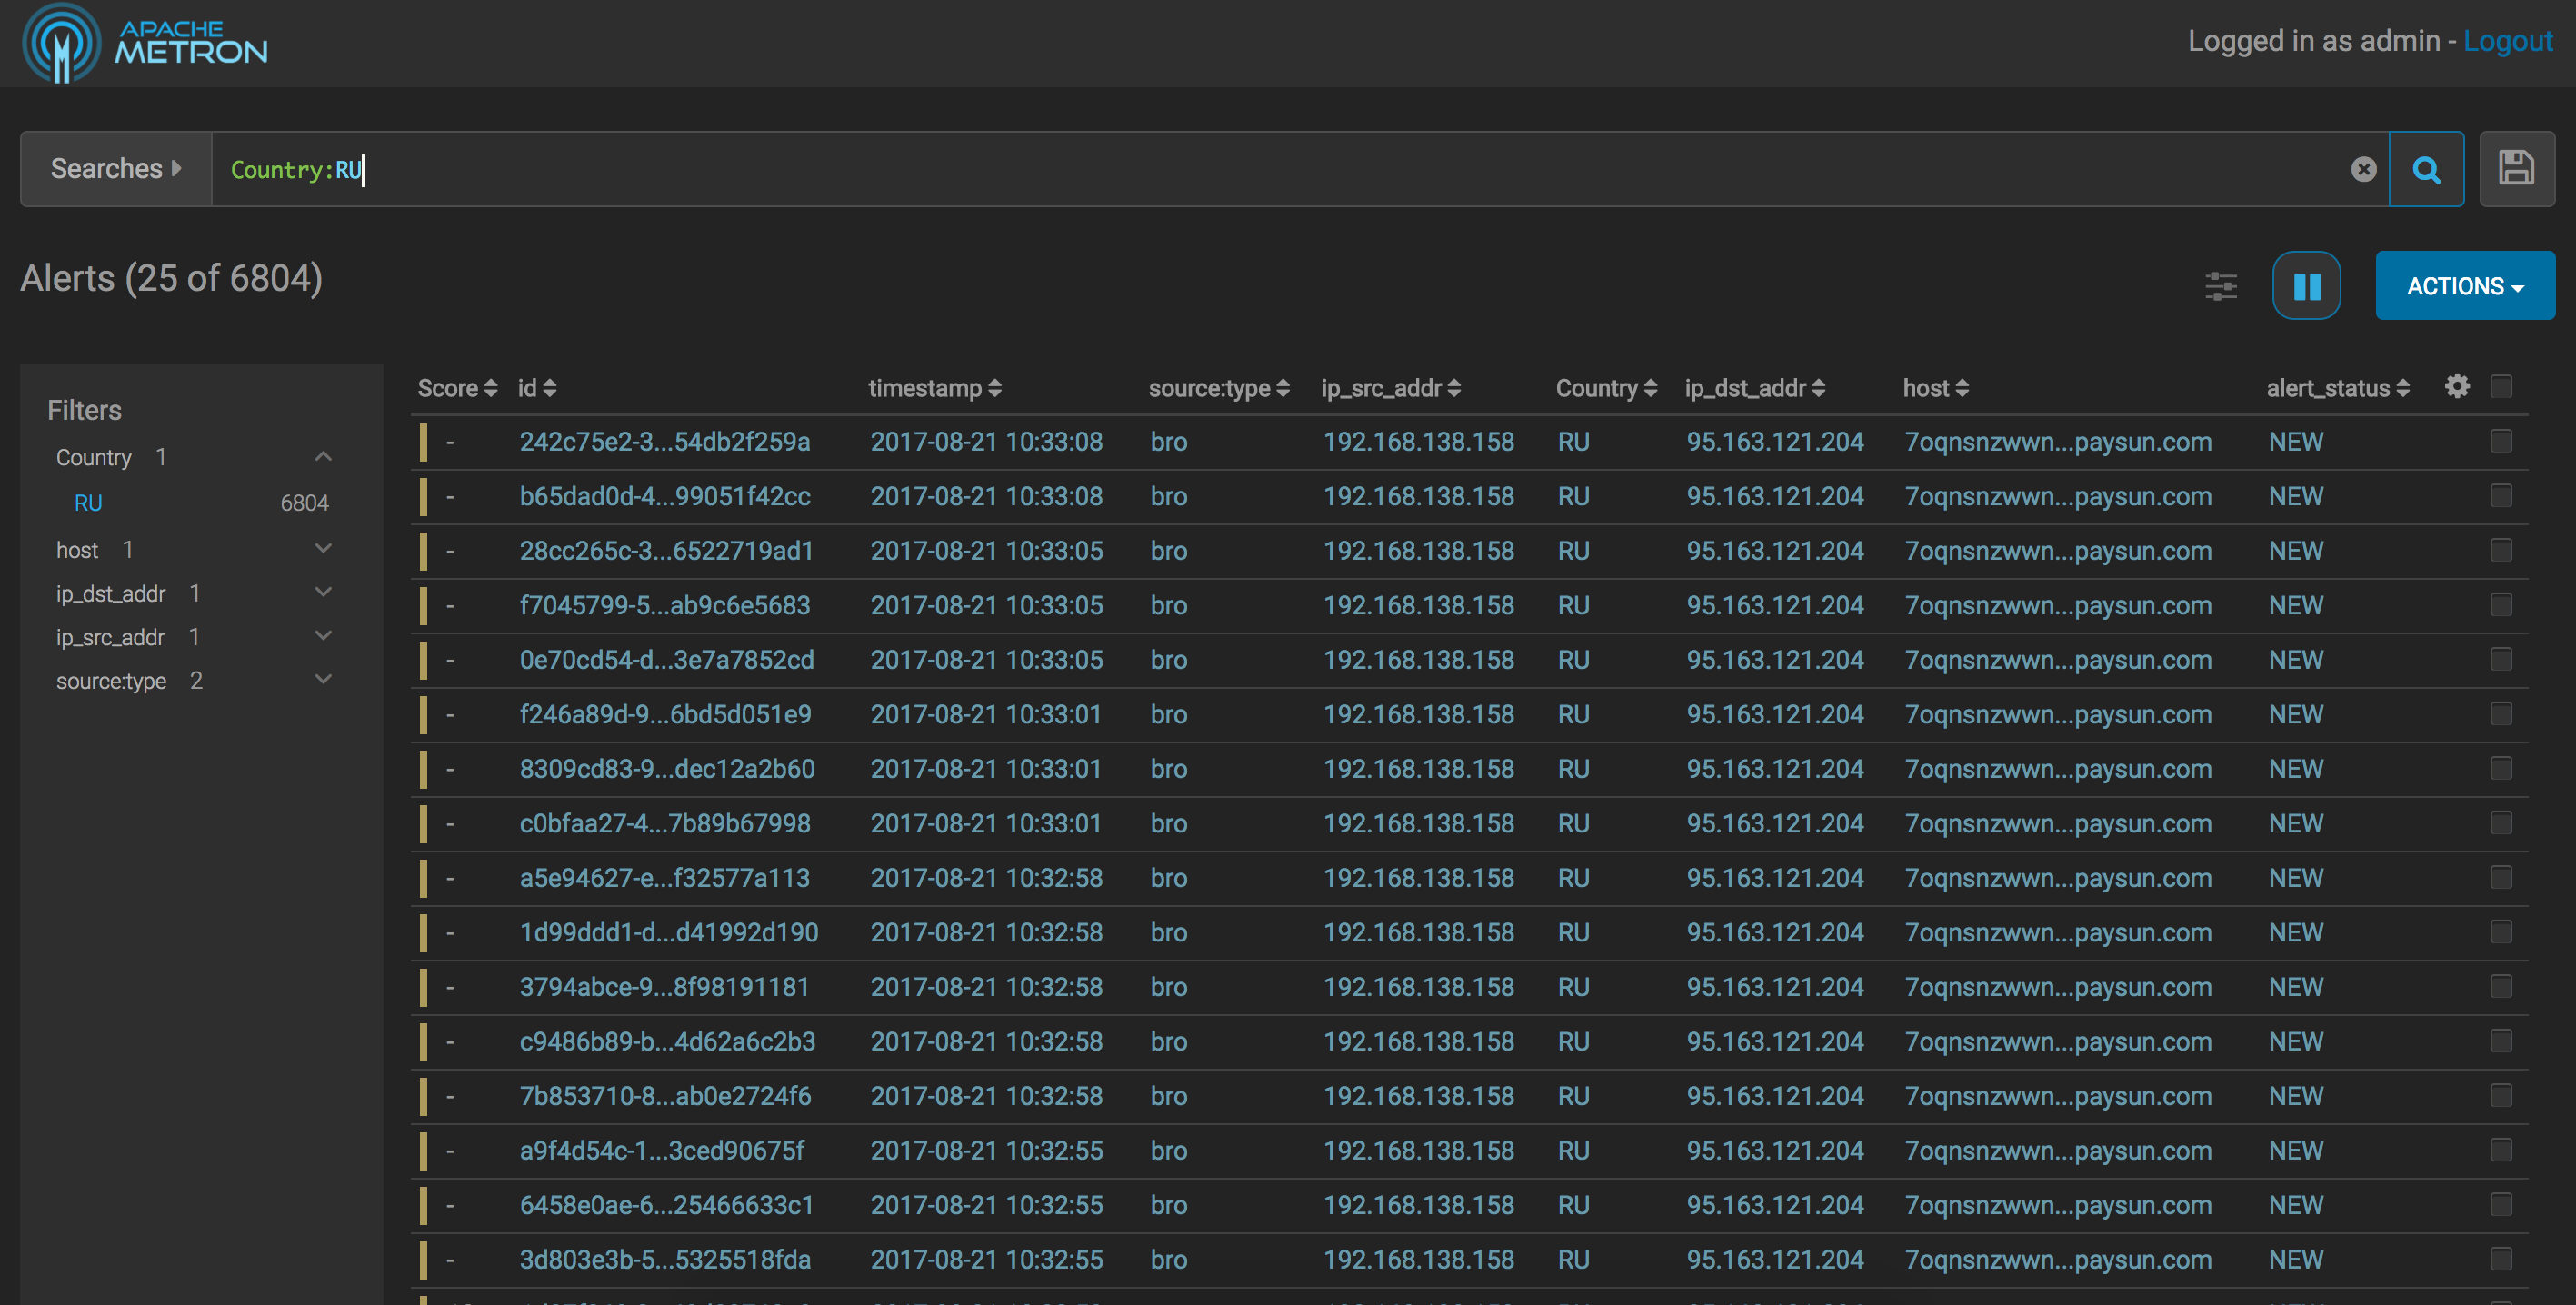Click host value in row 7b853710-8...ab0e2724f6

pos(2058,1096)
